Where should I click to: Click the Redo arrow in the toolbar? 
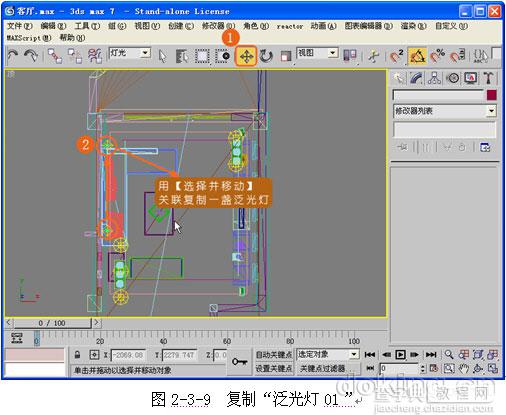pyautogui.click(x=32, y=56)
